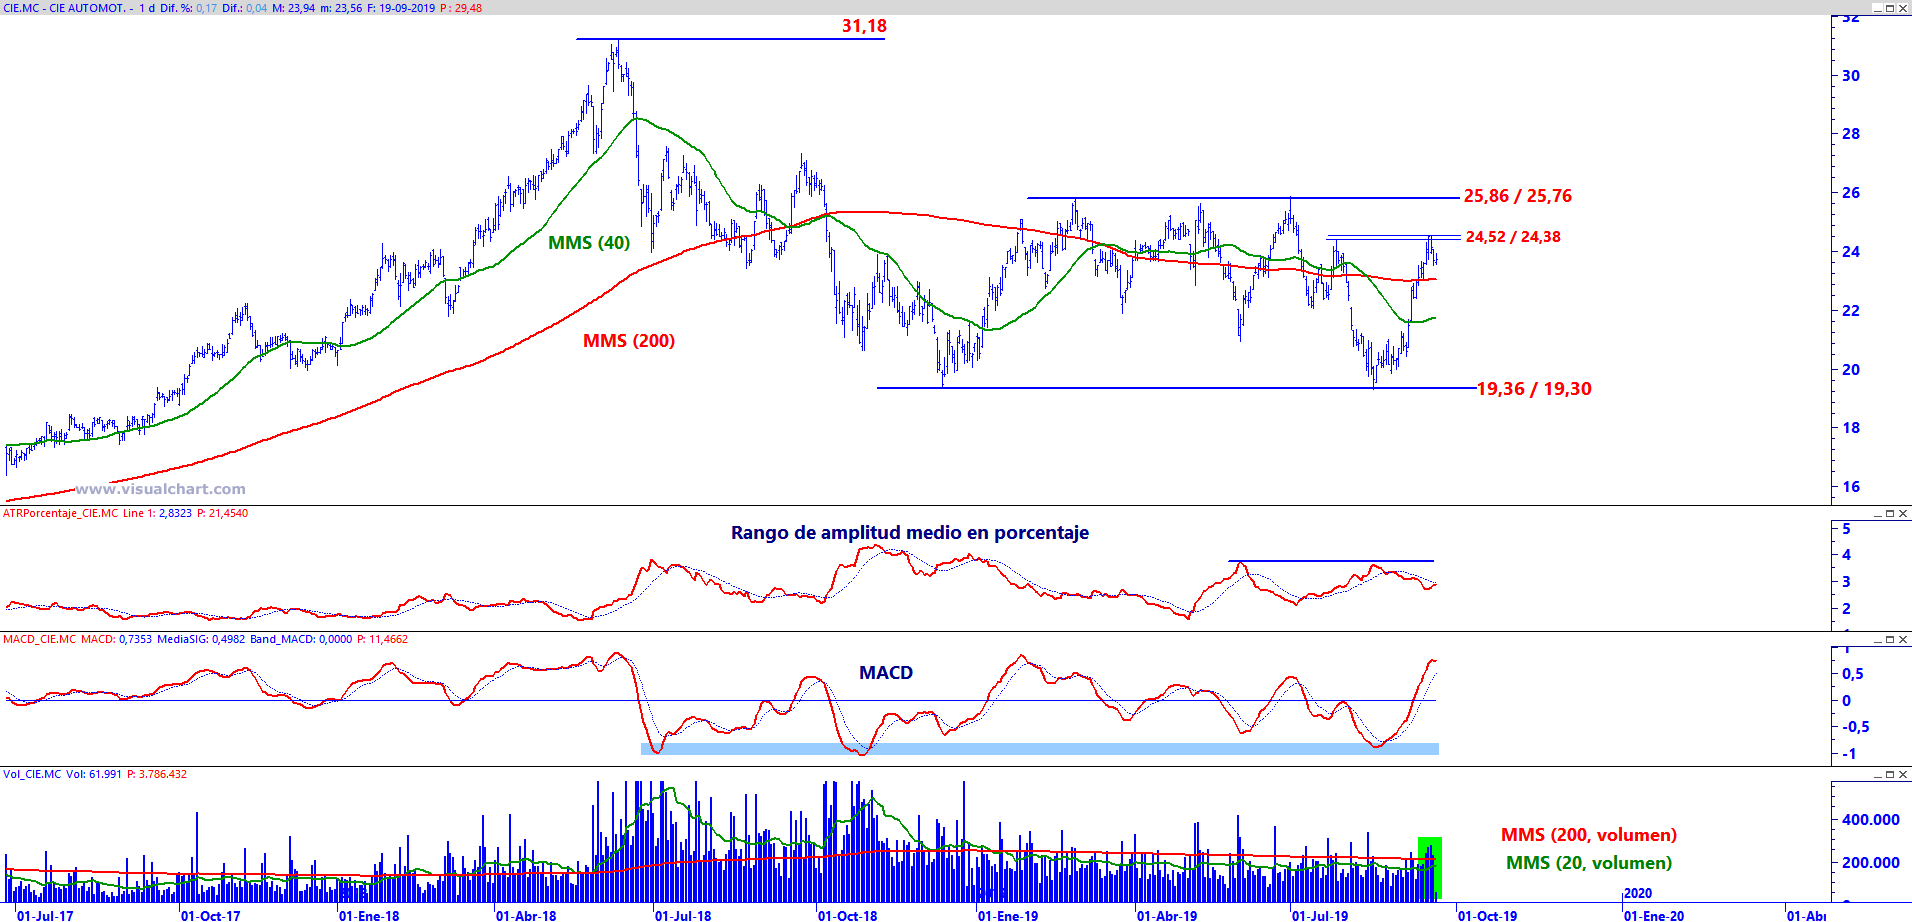Maximize the Vol_CIE.MC volume pane
The width and height of the screenshot is (1912, 922).
point(1890,775)
